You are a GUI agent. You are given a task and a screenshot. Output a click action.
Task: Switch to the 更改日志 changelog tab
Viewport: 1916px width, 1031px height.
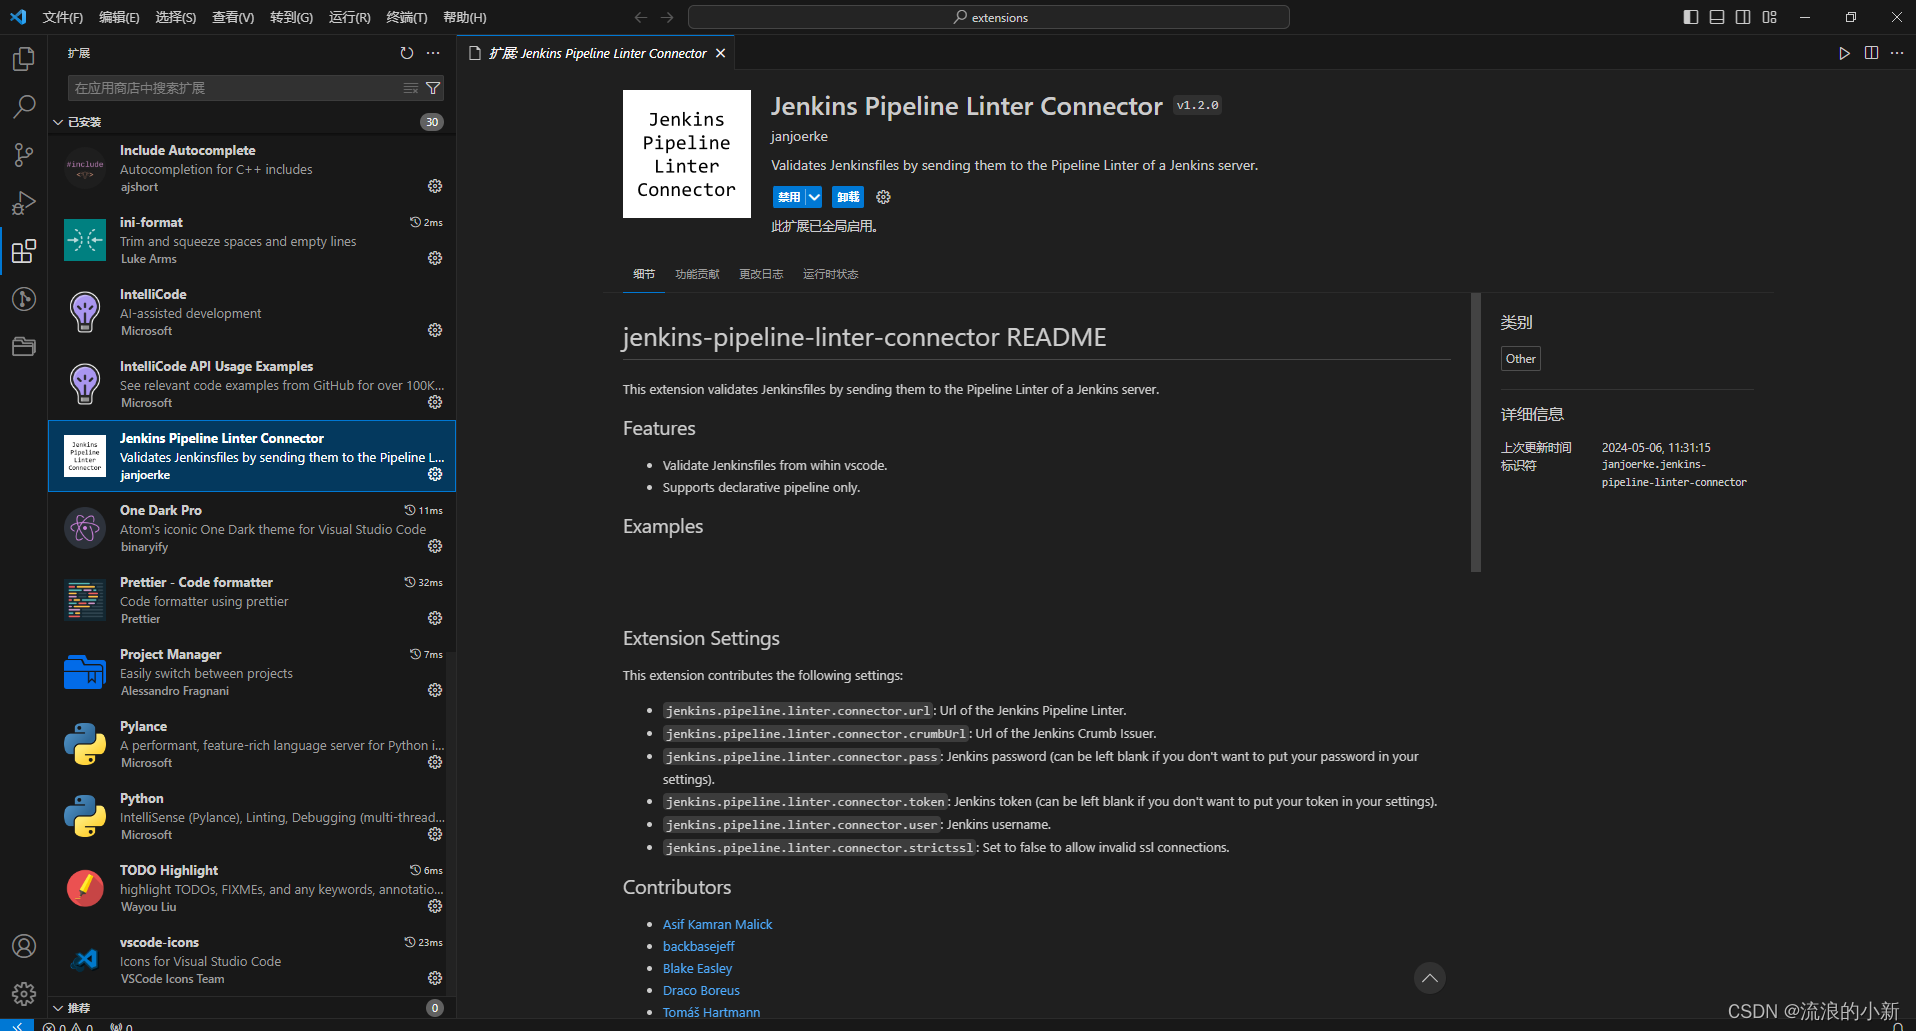click(x=761, y=274)
